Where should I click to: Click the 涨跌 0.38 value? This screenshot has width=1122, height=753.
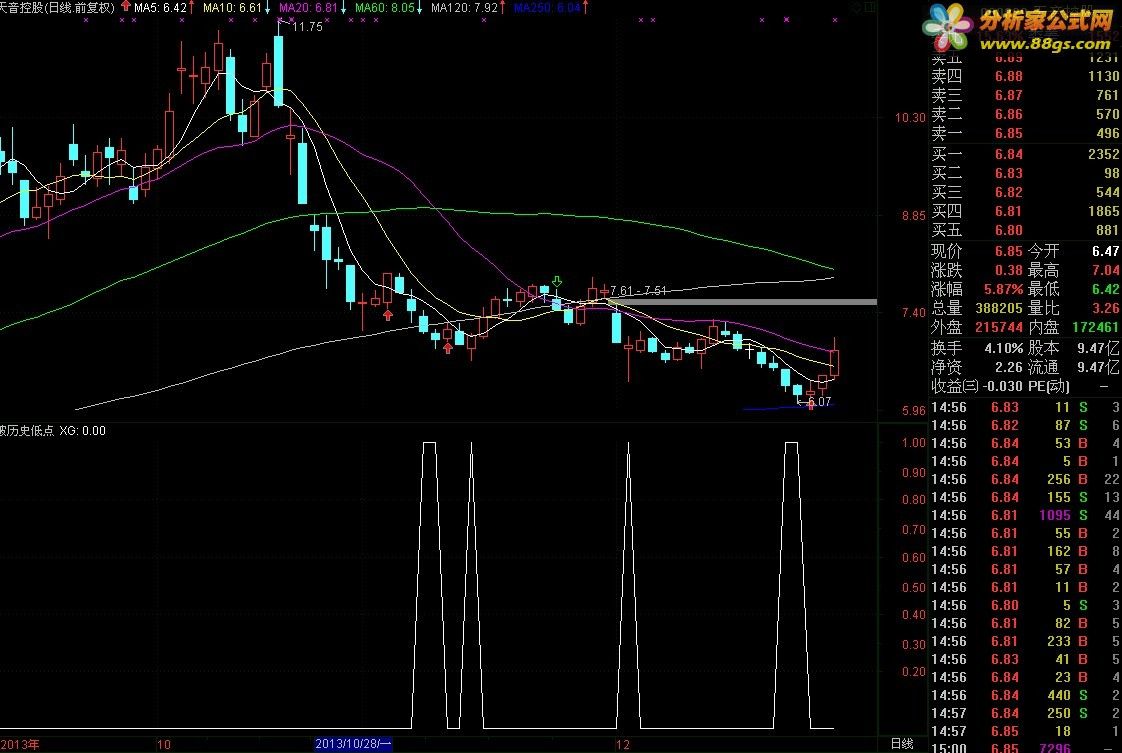[1008, 271]
